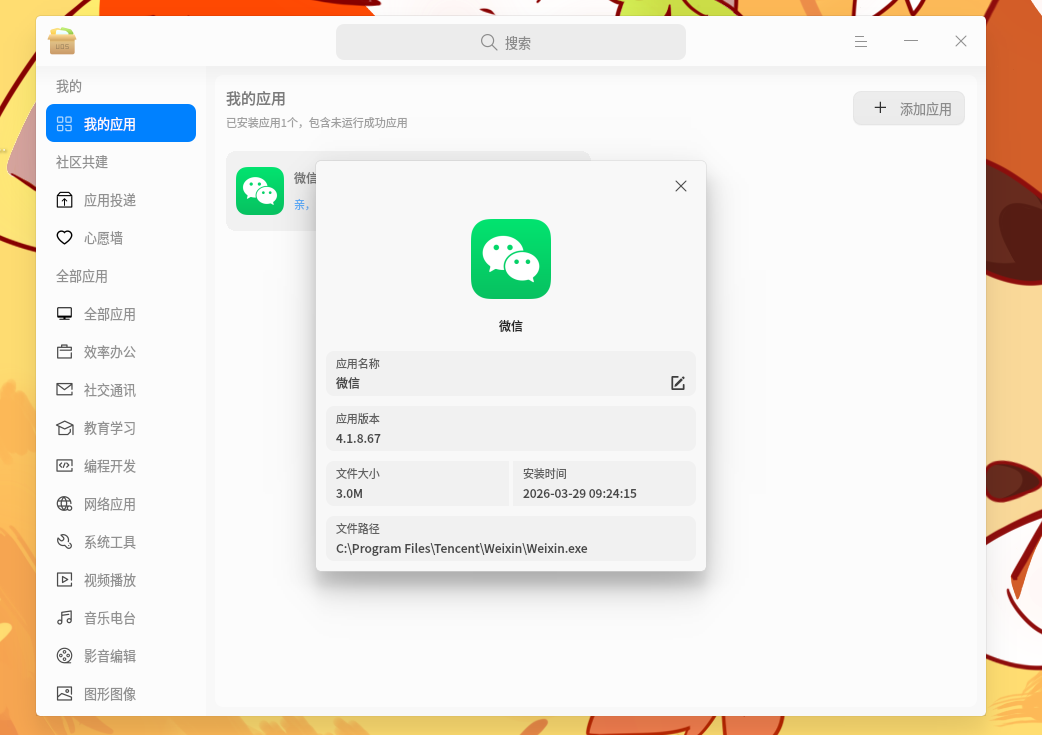Viewport: 1042px width, 735px height.
Task: Browse 网络应用 category
Action: (121, 504)
